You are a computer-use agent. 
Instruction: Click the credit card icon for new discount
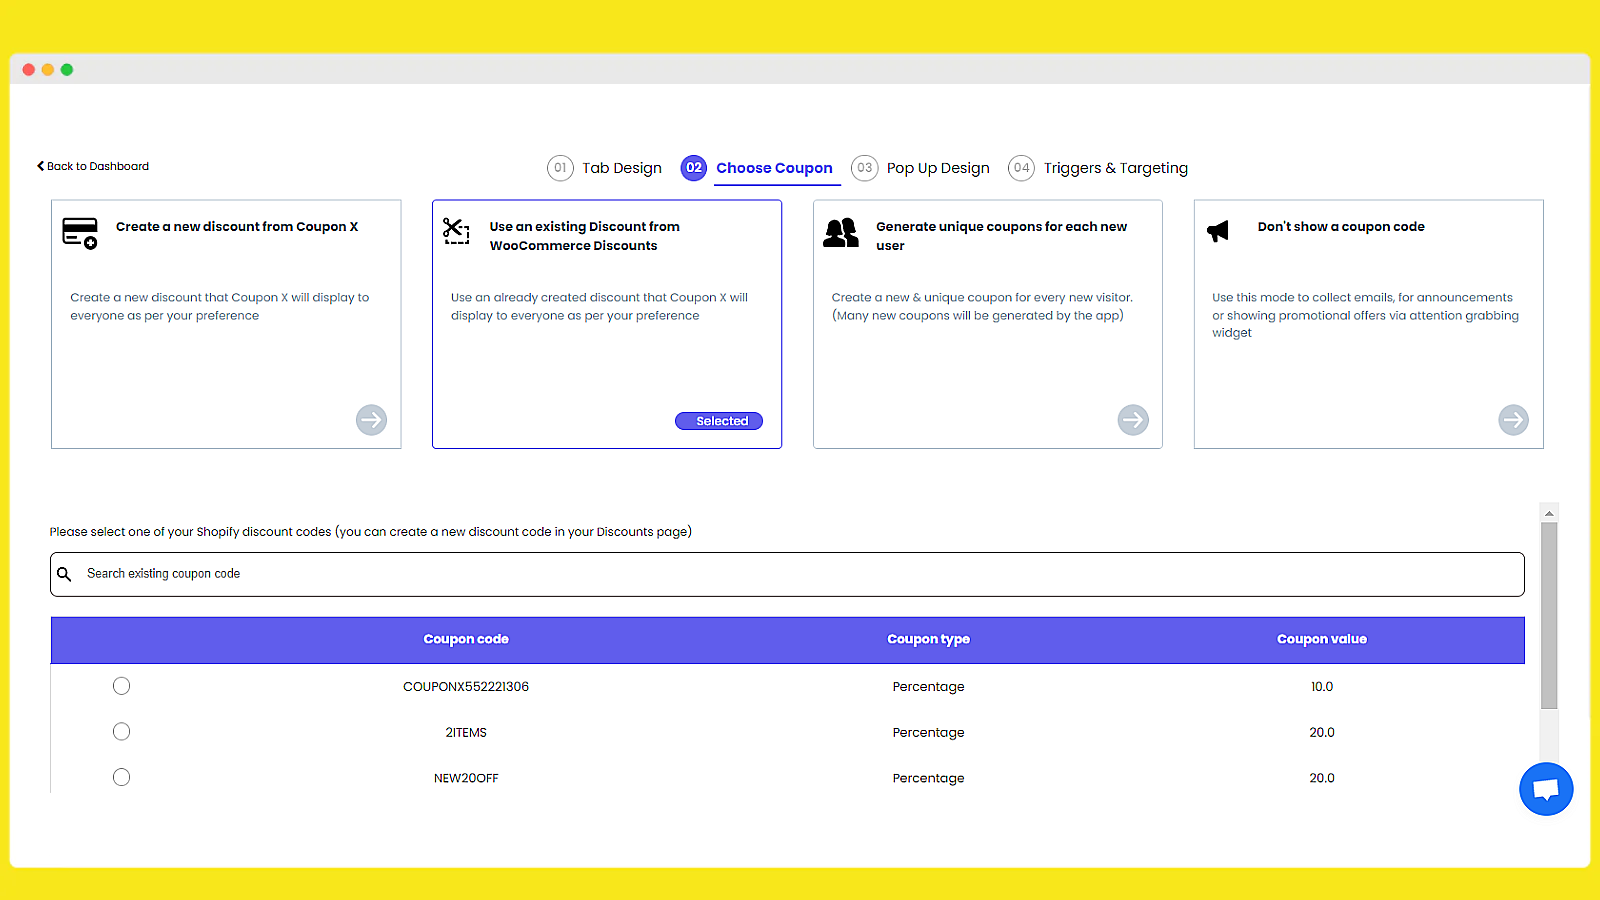(x=80, y=233)
